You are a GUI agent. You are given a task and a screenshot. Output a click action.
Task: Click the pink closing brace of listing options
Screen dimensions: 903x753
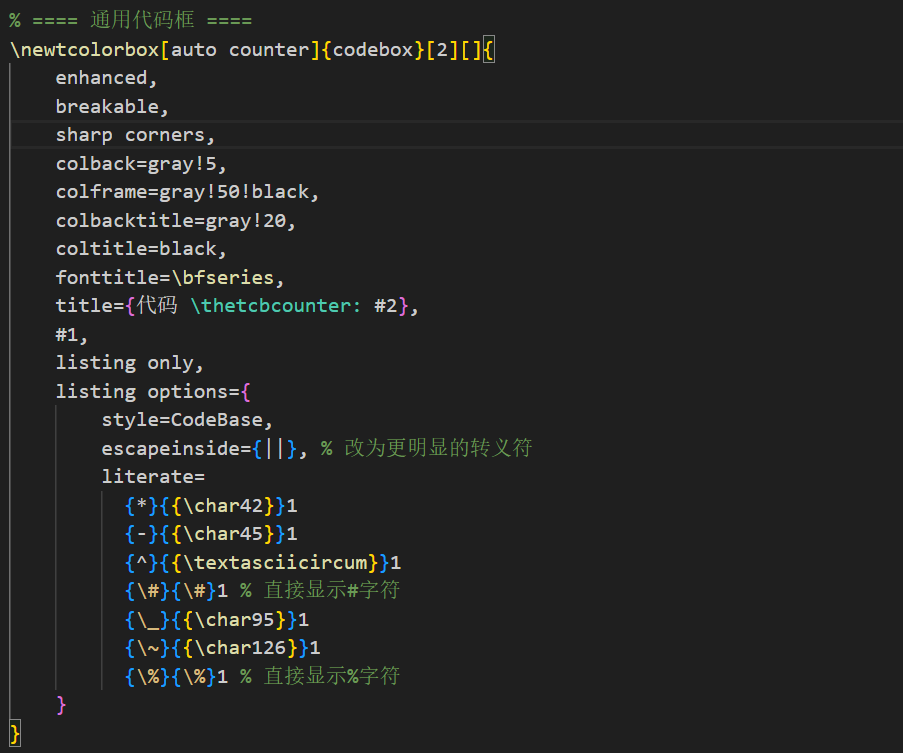coord(61,705)
